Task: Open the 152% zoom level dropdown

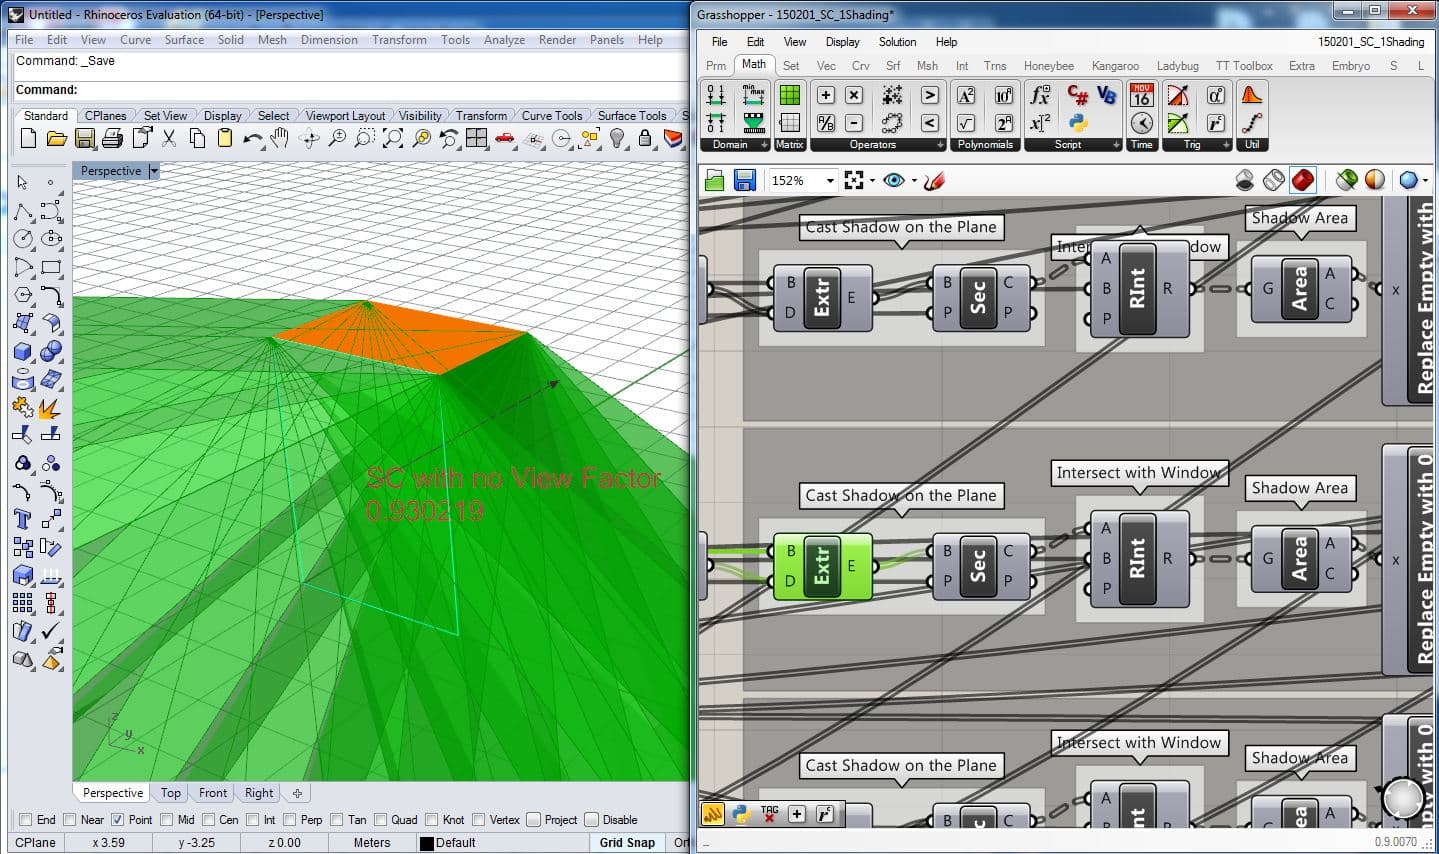Action: pos(830,181)
